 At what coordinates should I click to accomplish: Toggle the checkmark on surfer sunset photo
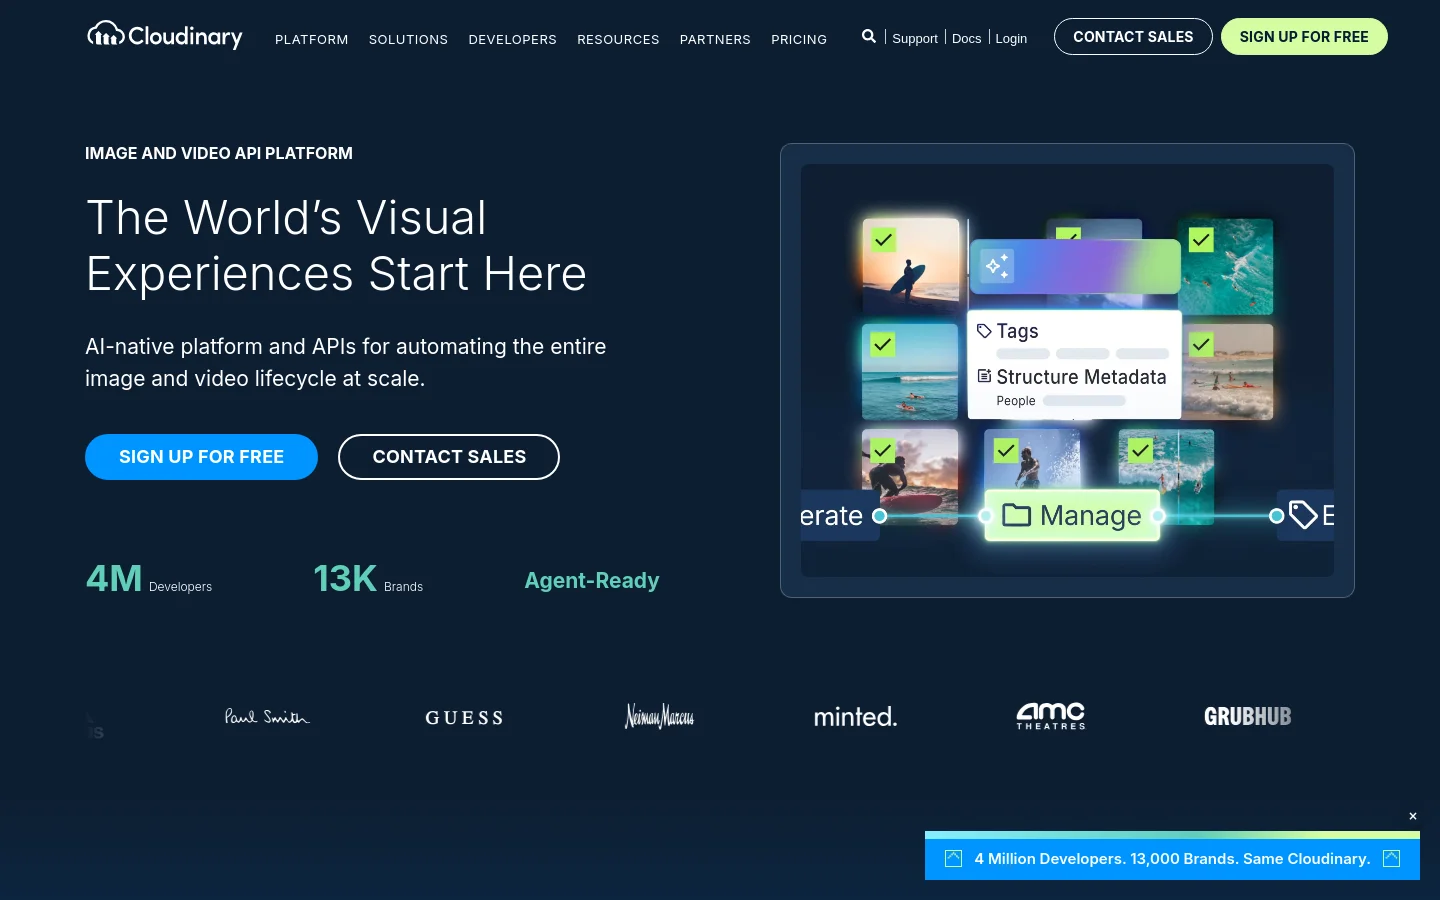point(883,240)
